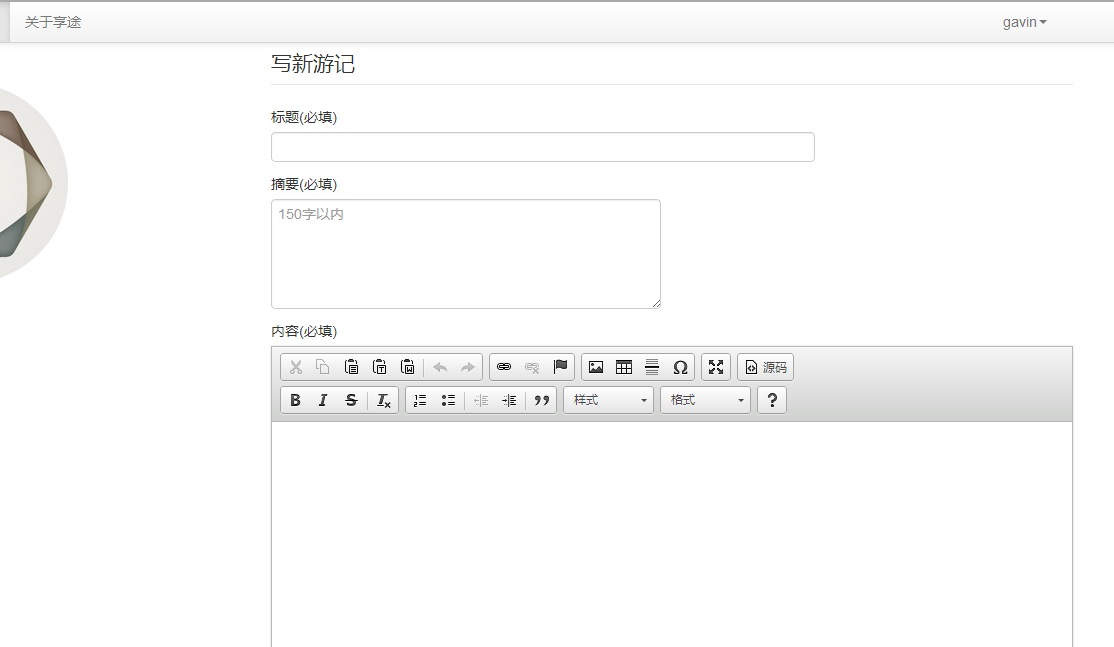Click the remove format icon
The image size is (1114, 647).
383,400
